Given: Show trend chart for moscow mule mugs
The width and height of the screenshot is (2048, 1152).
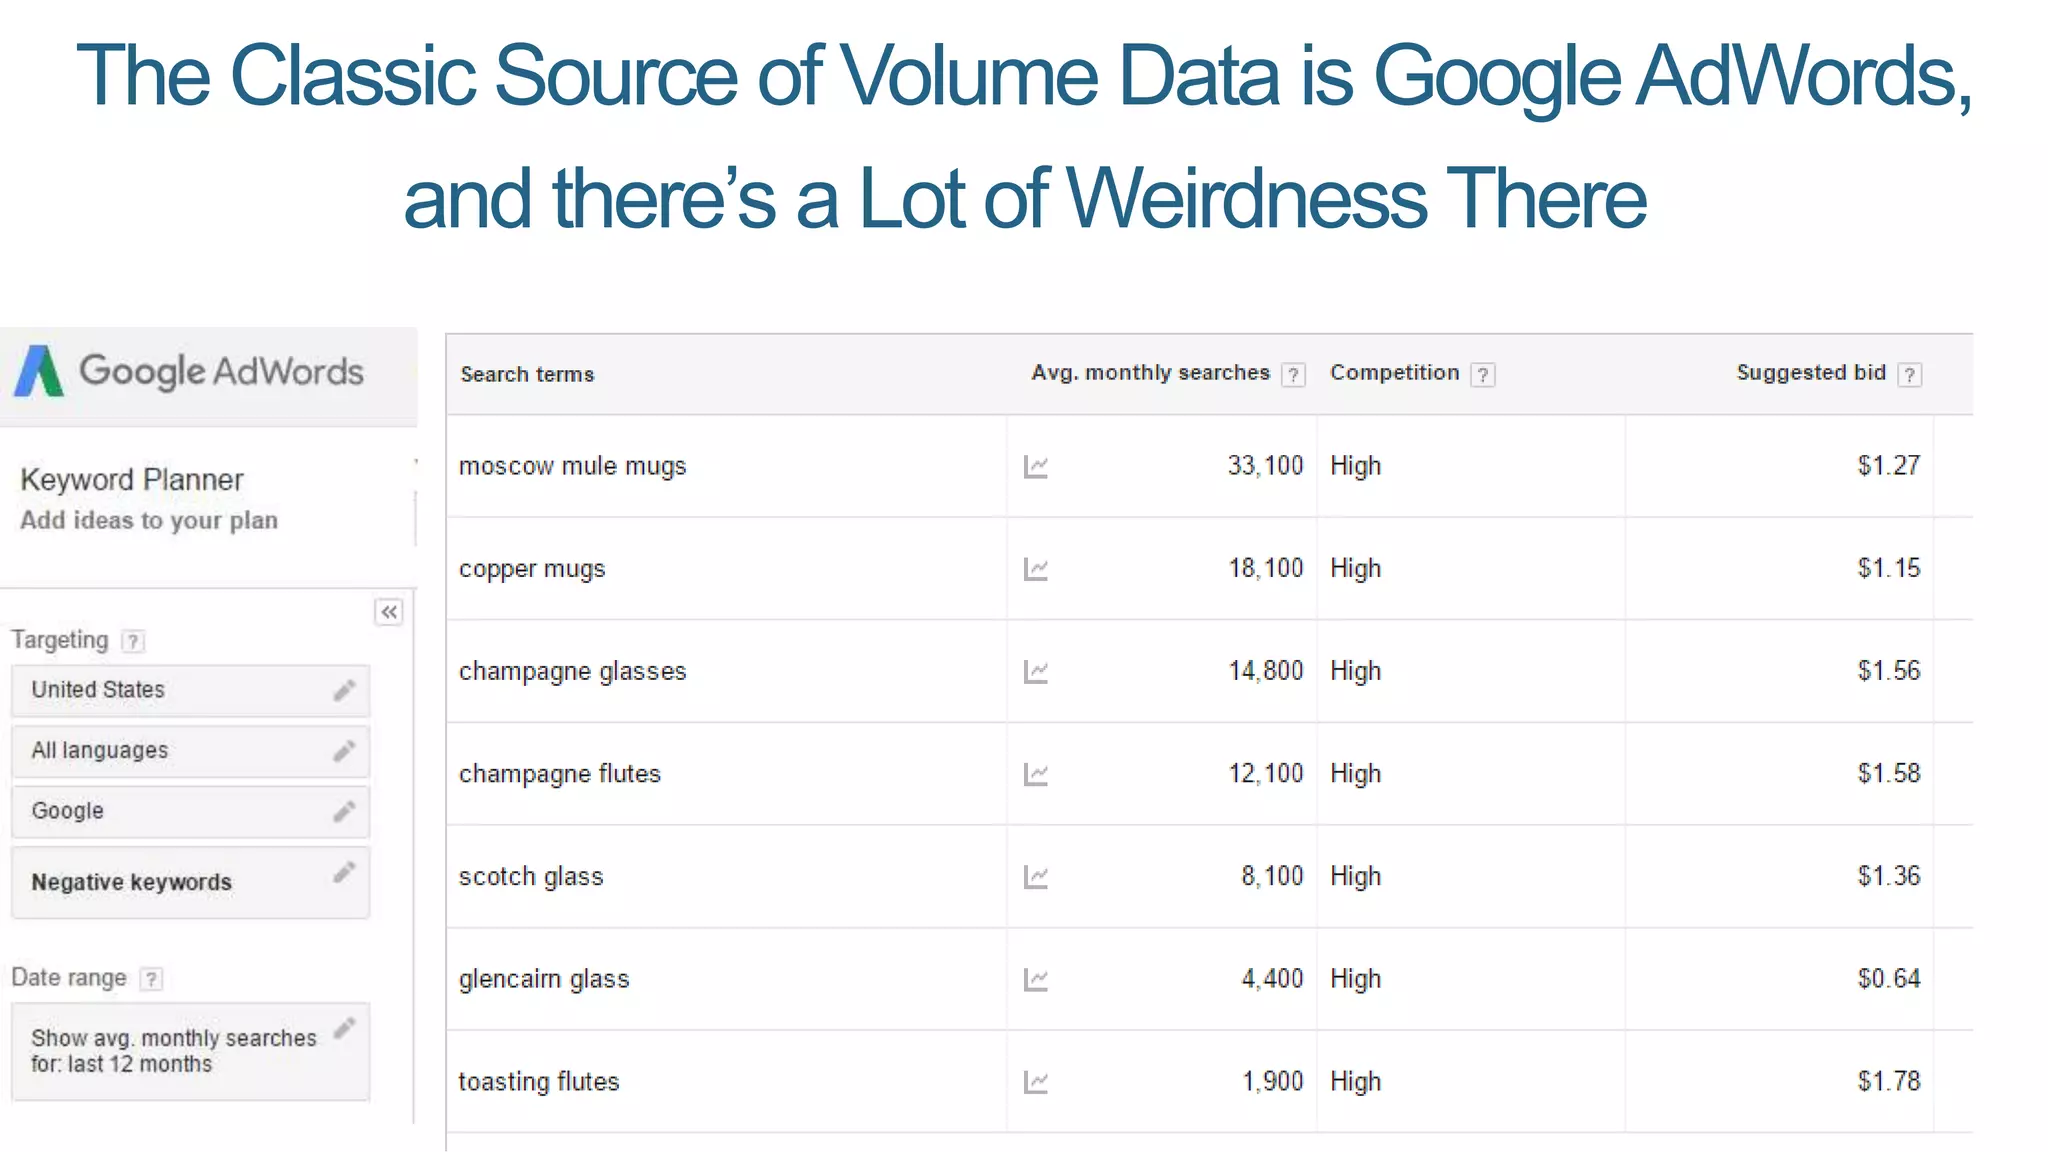Looking at the screenshot, I should point(1036,467).
